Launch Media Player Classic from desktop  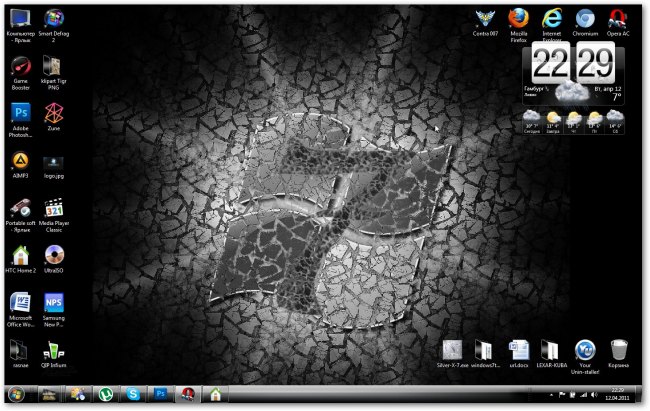(54, 208)
